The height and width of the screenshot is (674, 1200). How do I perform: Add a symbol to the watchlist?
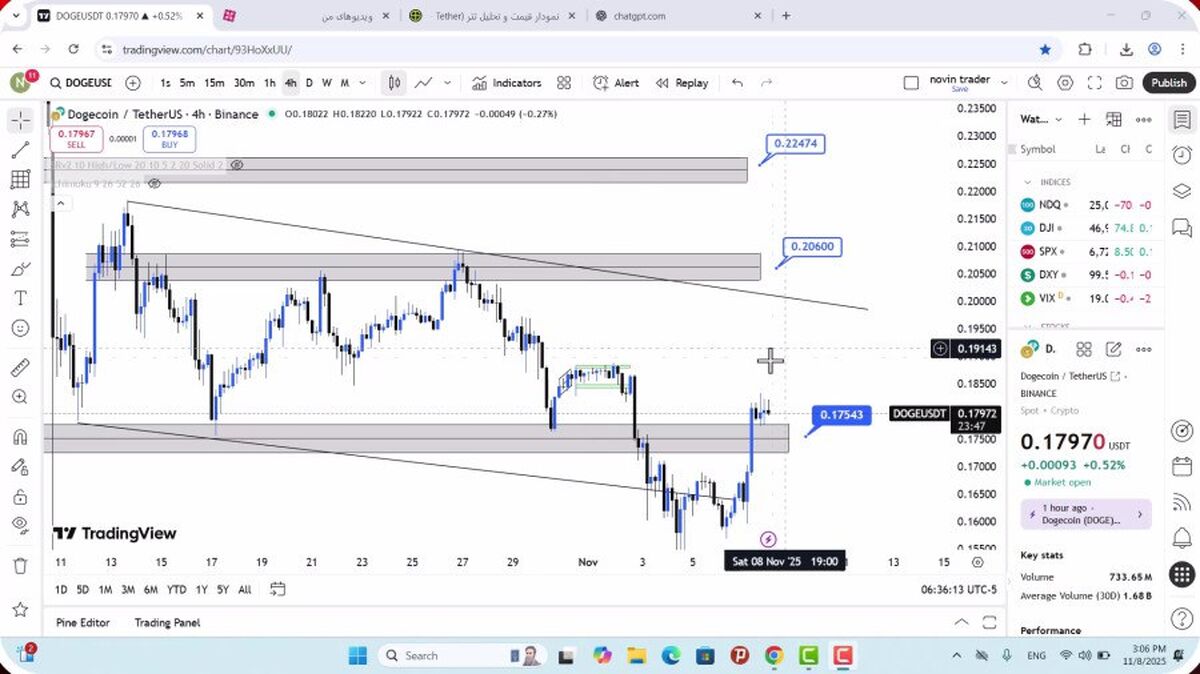[x=1084, y=119]
